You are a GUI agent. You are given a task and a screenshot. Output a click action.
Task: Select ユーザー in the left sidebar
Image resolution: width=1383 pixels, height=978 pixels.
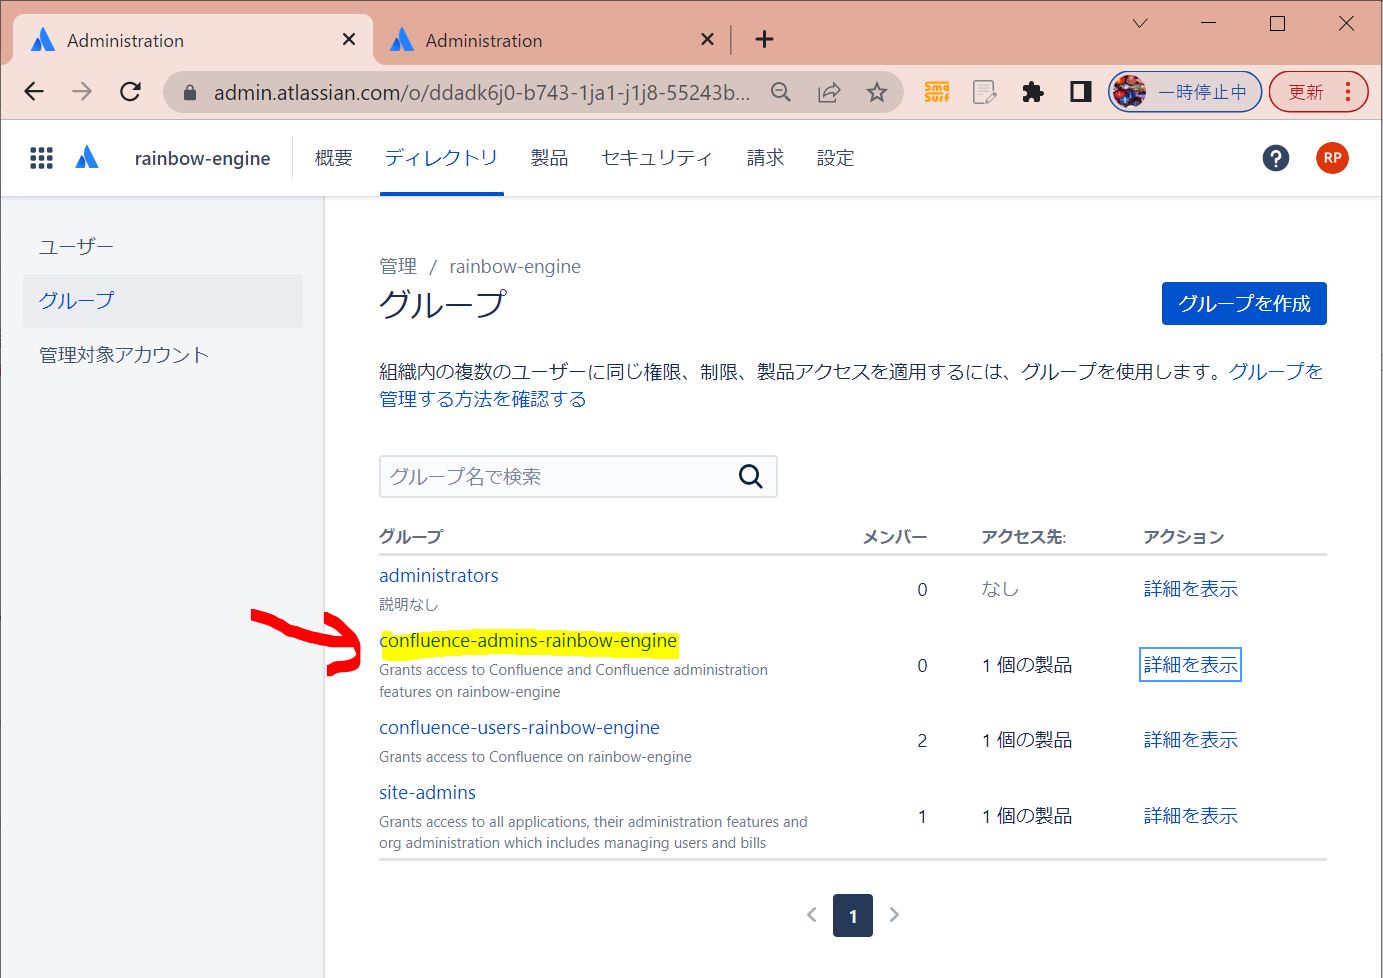point(76,247)
